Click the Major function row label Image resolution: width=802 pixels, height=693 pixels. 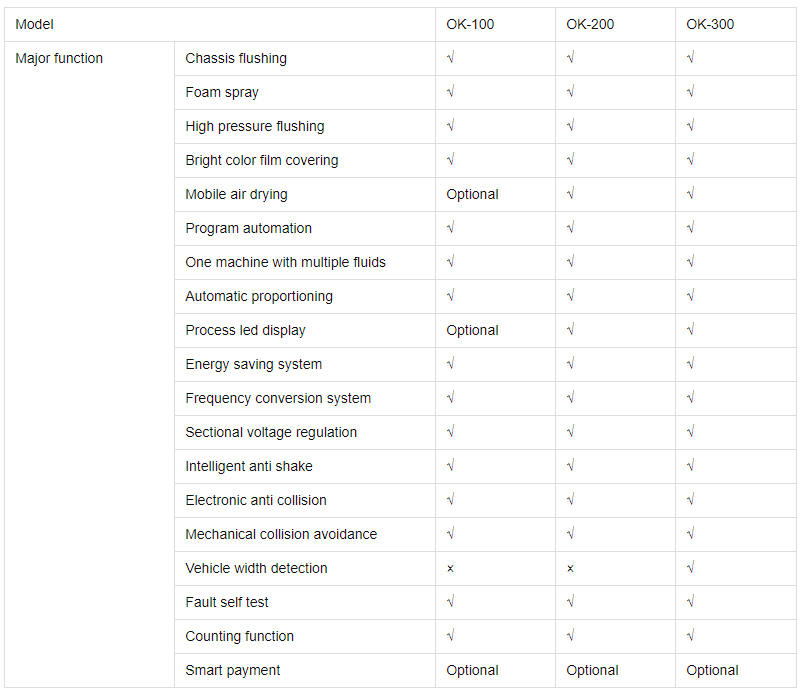pos(59,58)
